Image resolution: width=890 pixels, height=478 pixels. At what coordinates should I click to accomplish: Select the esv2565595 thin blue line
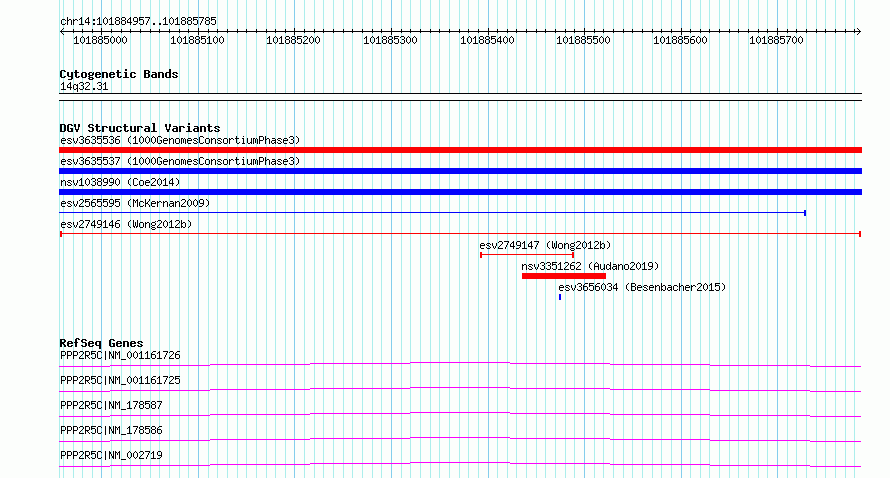coord(433,213)
